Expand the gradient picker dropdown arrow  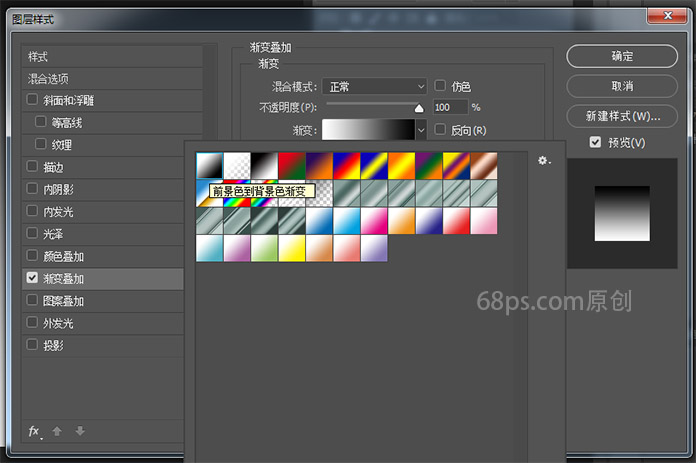pyautogui.click(x=421, y=130)
